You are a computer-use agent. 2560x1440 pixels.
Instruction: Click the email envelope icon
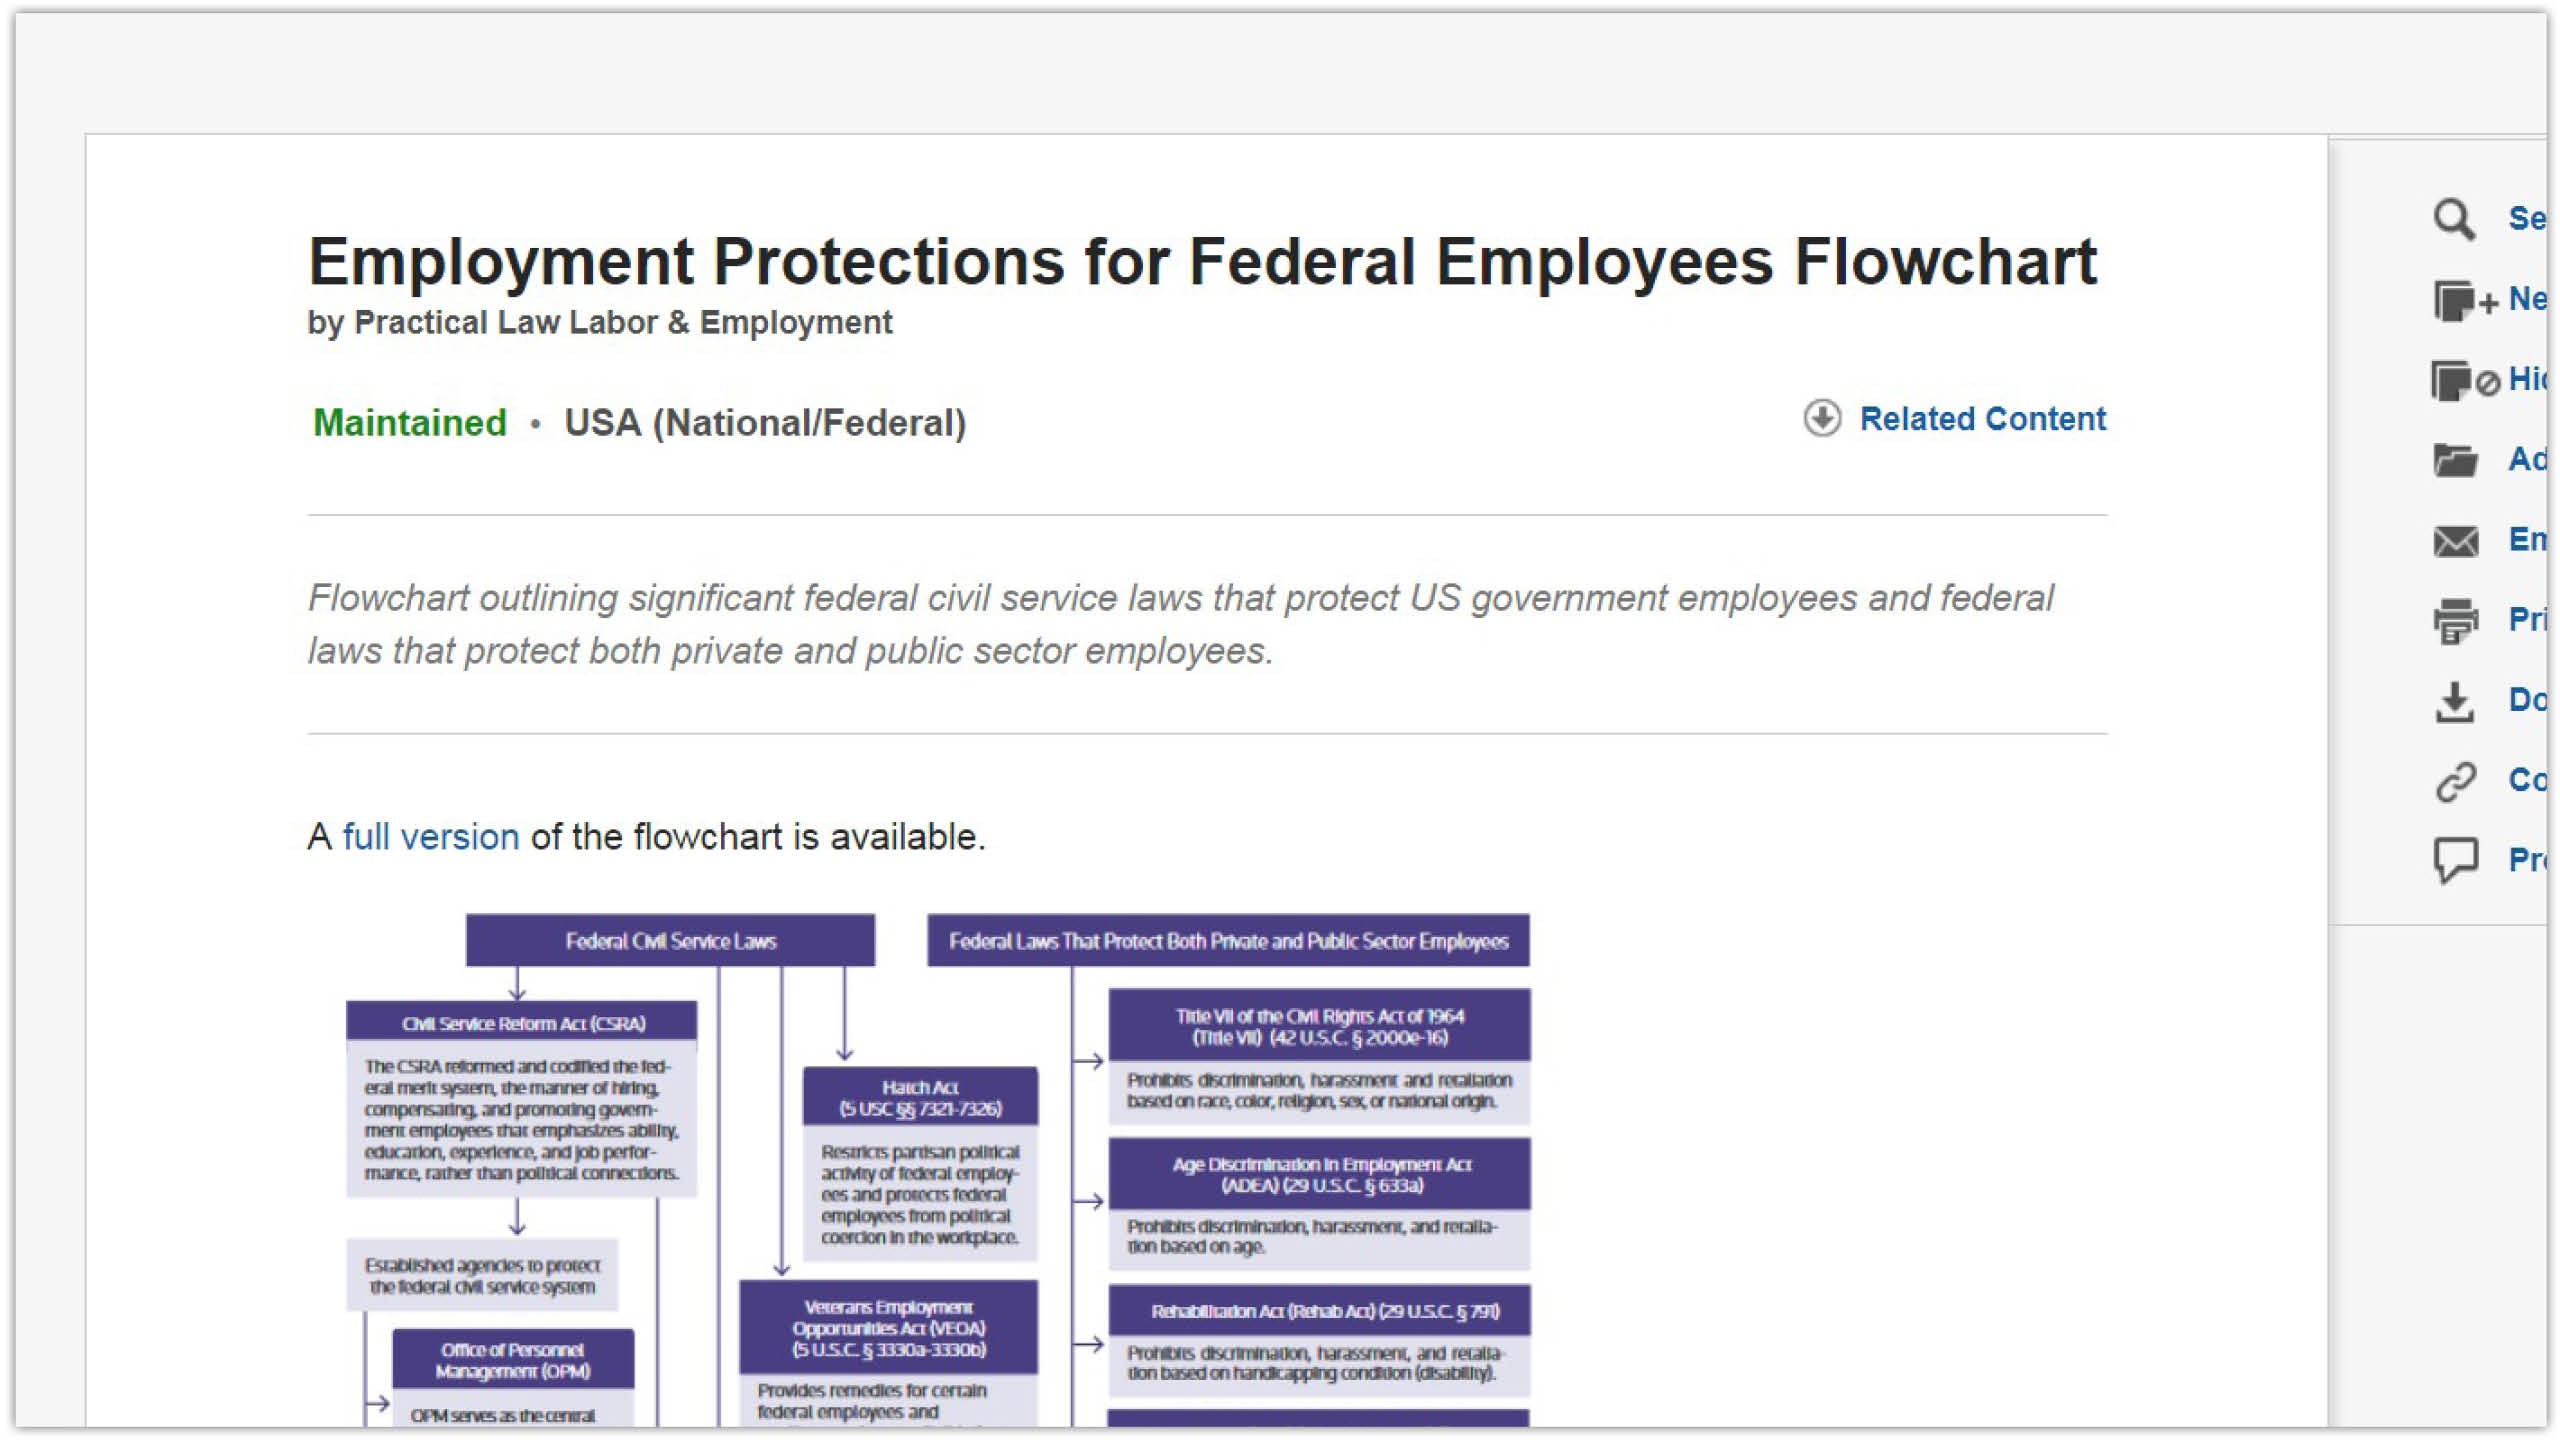[x=2455, y=540]
